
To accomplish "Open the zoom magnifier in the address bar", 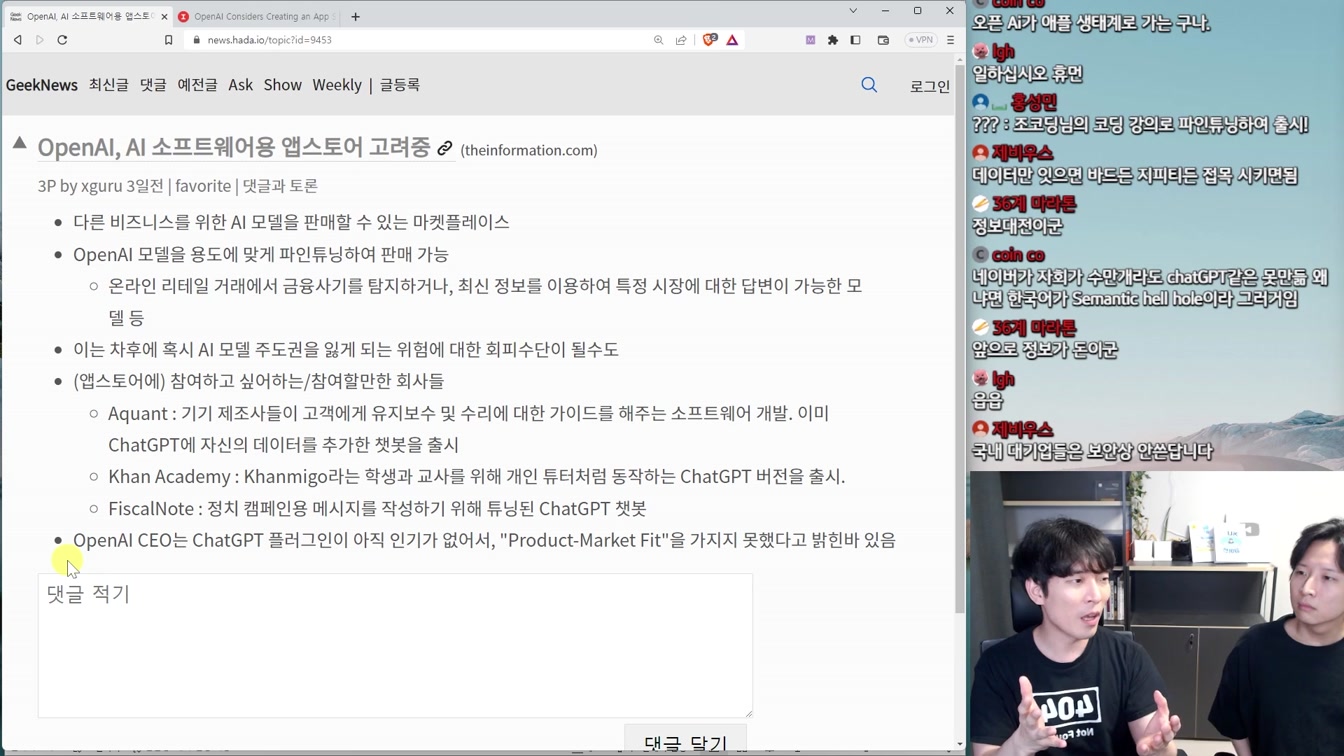I will 658,40.
